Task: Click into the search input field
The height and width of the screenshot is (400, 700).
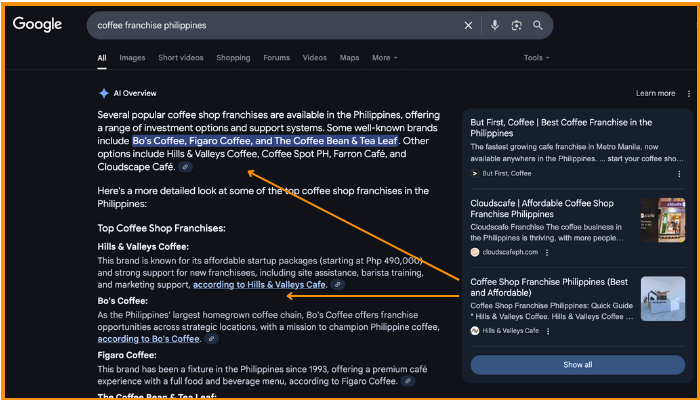Action: coord(277,25)
